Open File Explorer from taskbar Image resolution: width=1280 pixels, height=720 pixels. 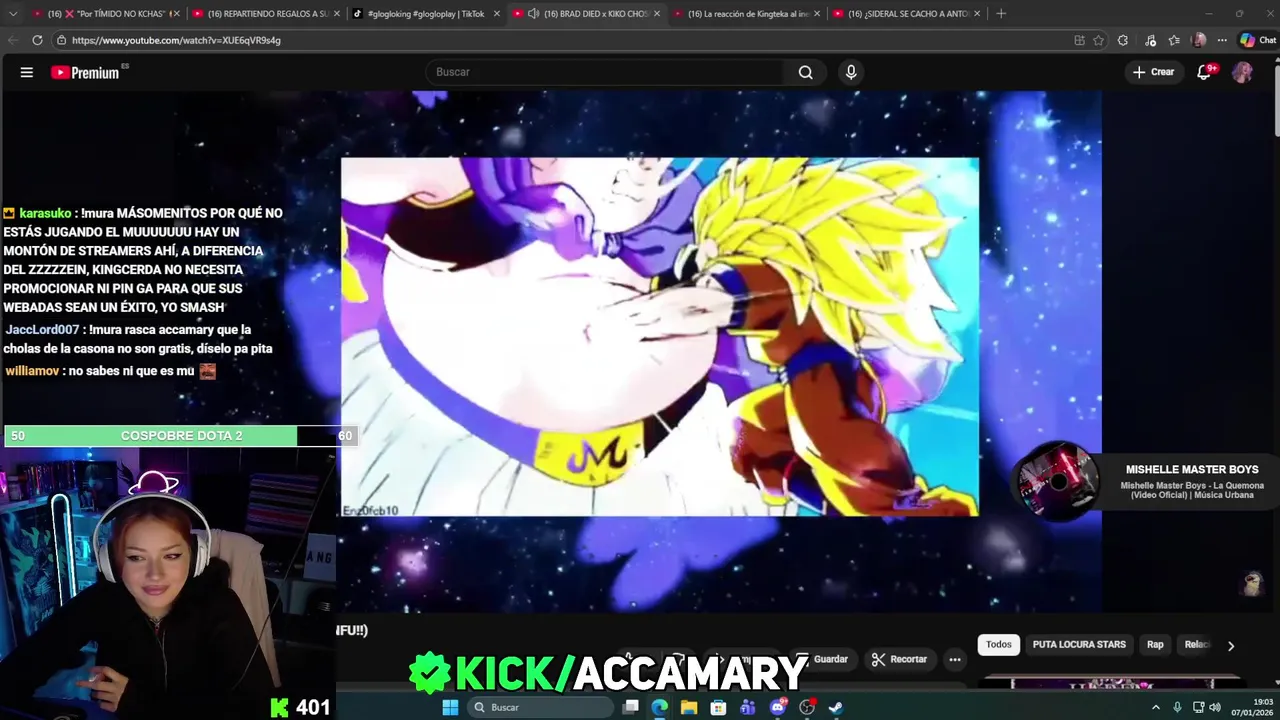tap(689, 707)
